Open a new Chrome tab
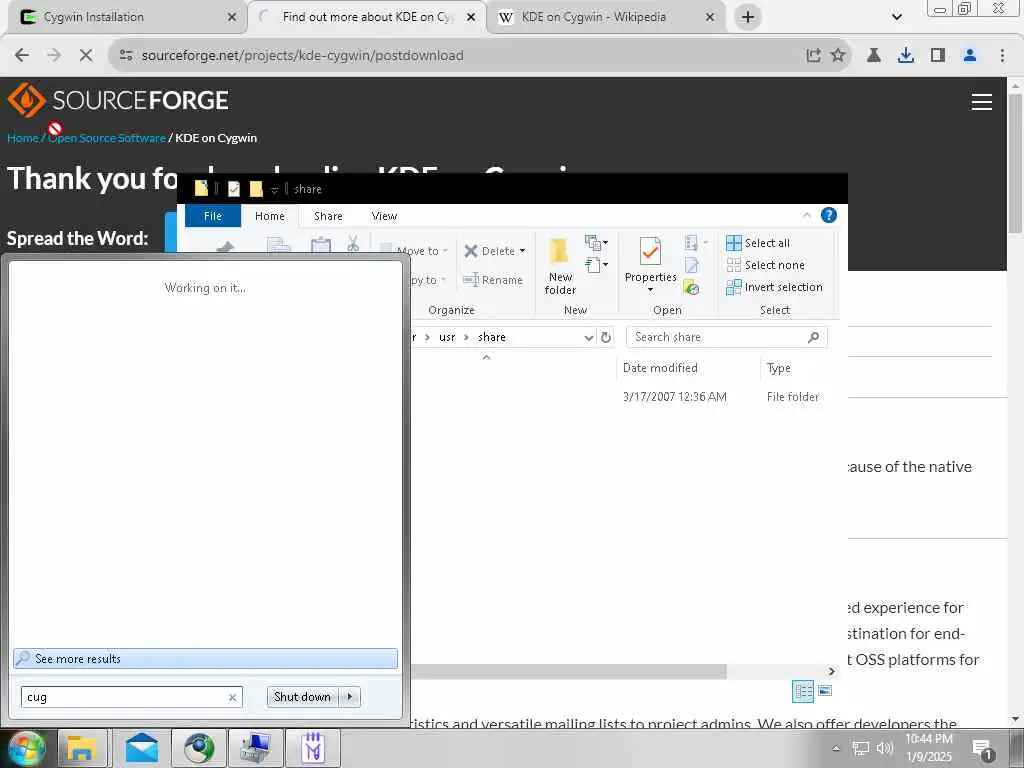Image resolution: width=1024 pixels, height=768 pixels. tap(748, 17)
